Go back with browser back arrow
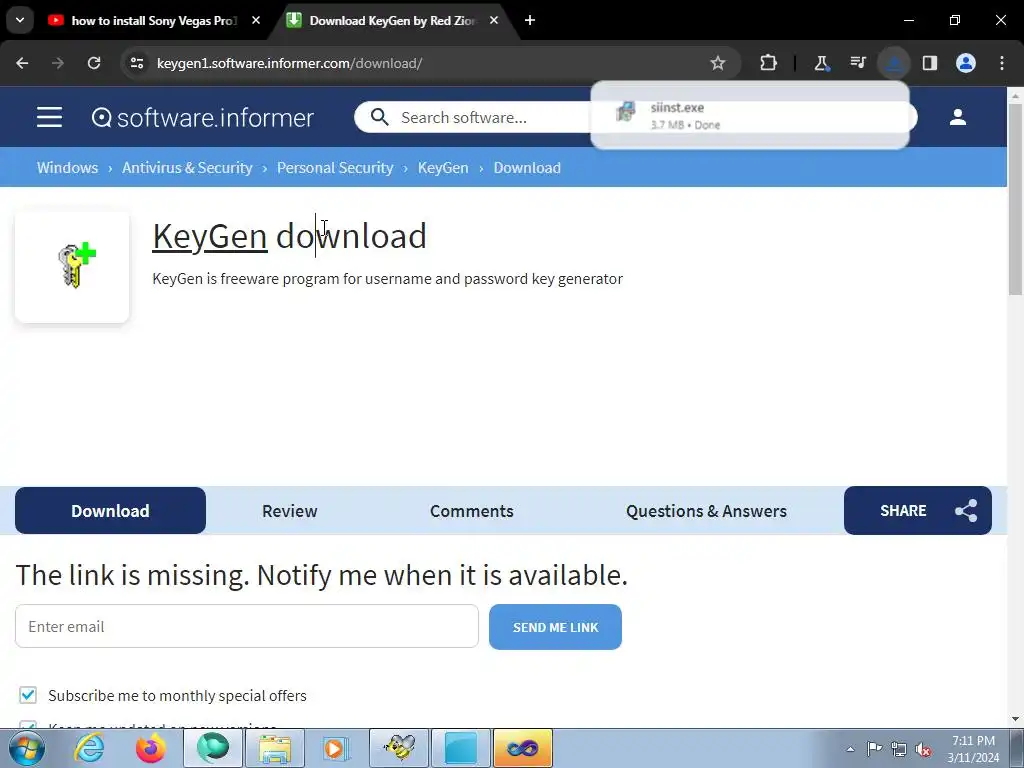1024x768 pixels. 22,63
